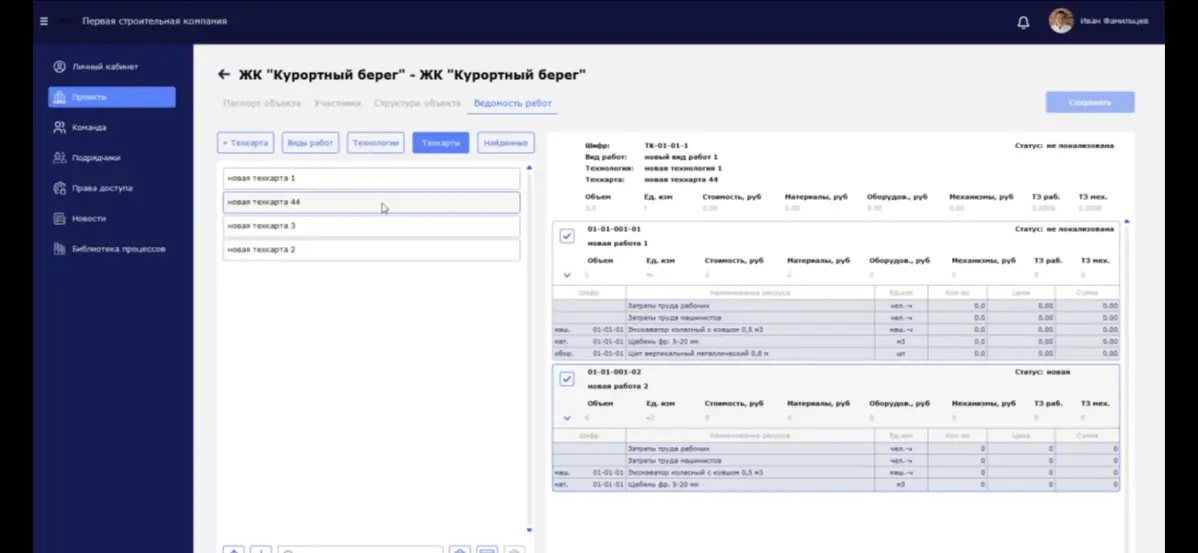Click the company name Первая строительная компания
This screenshot has height=553, width=1198.
(x=154, y=21)
